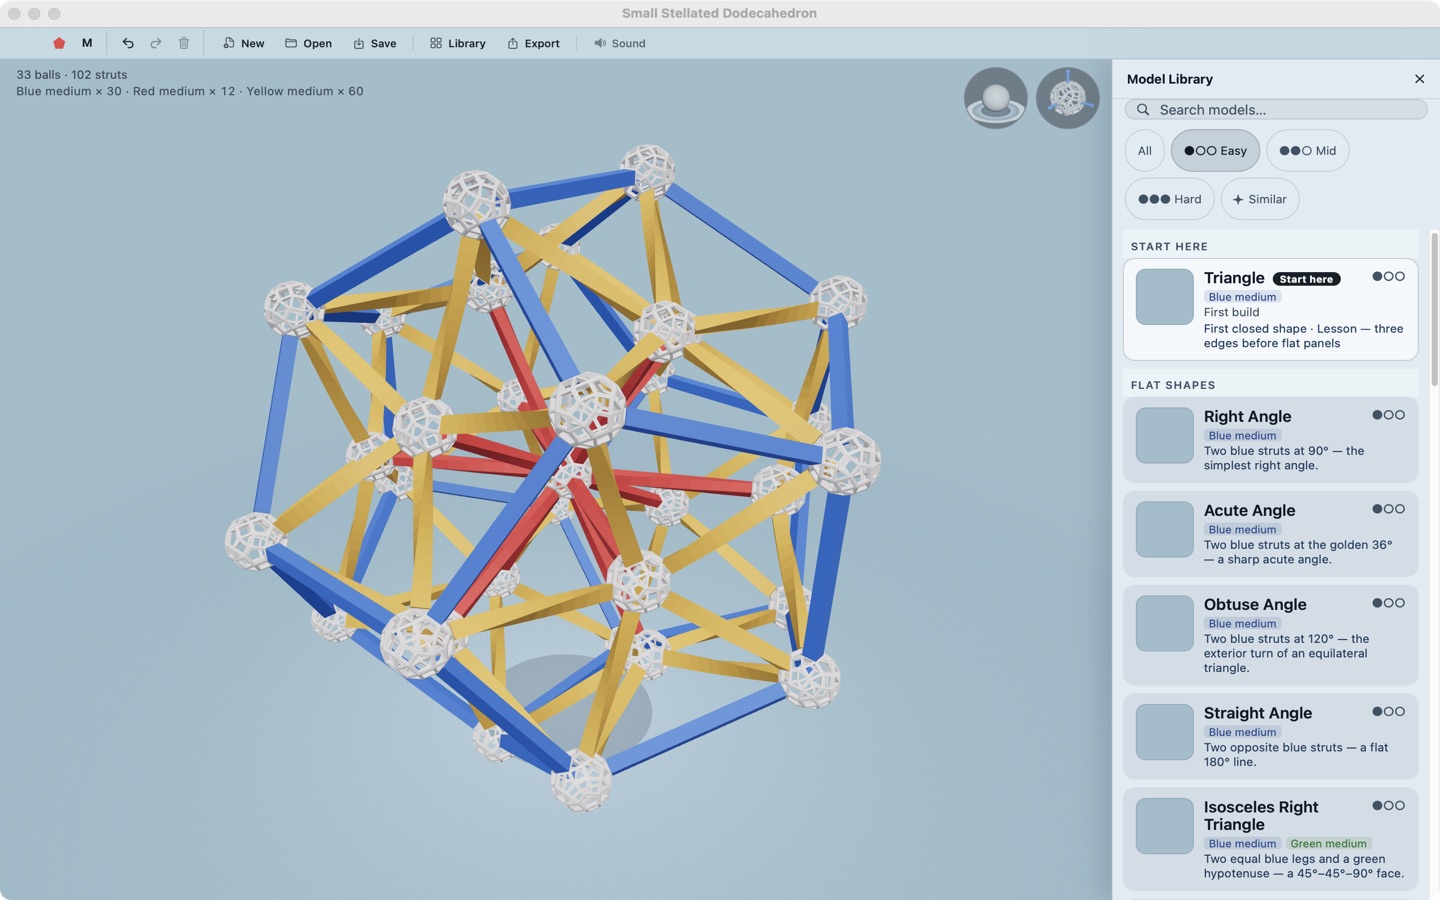This screenshot has width=1440, height=900.
Task: Click the ball-on-turntable view icon
Action: [996, 98]
